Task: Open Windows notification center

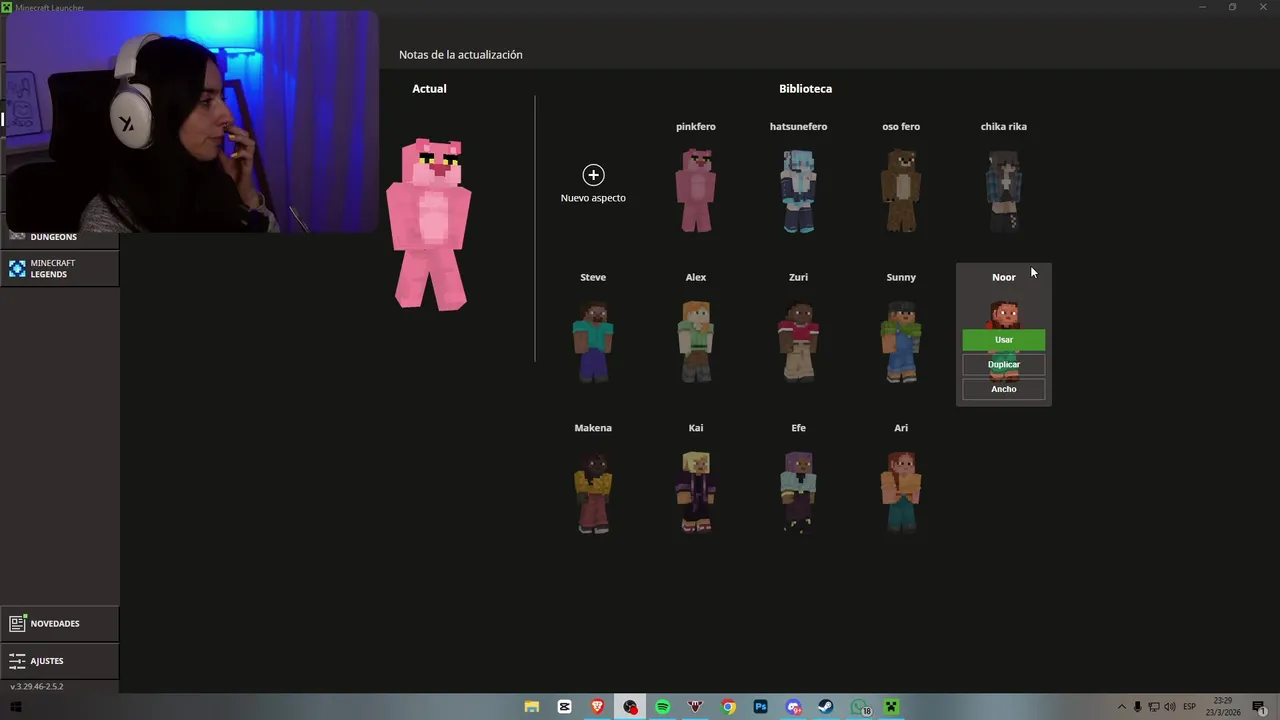Action: click(1259, 707)
